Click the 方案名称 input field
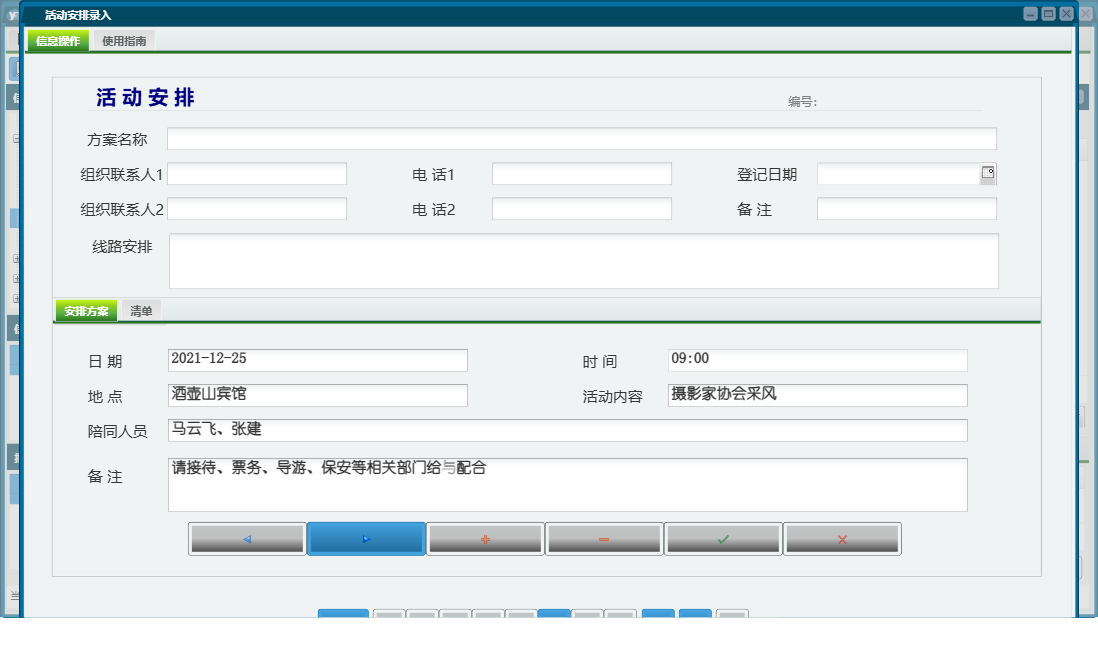This screenshot has width=1098, height=655. 581,139
